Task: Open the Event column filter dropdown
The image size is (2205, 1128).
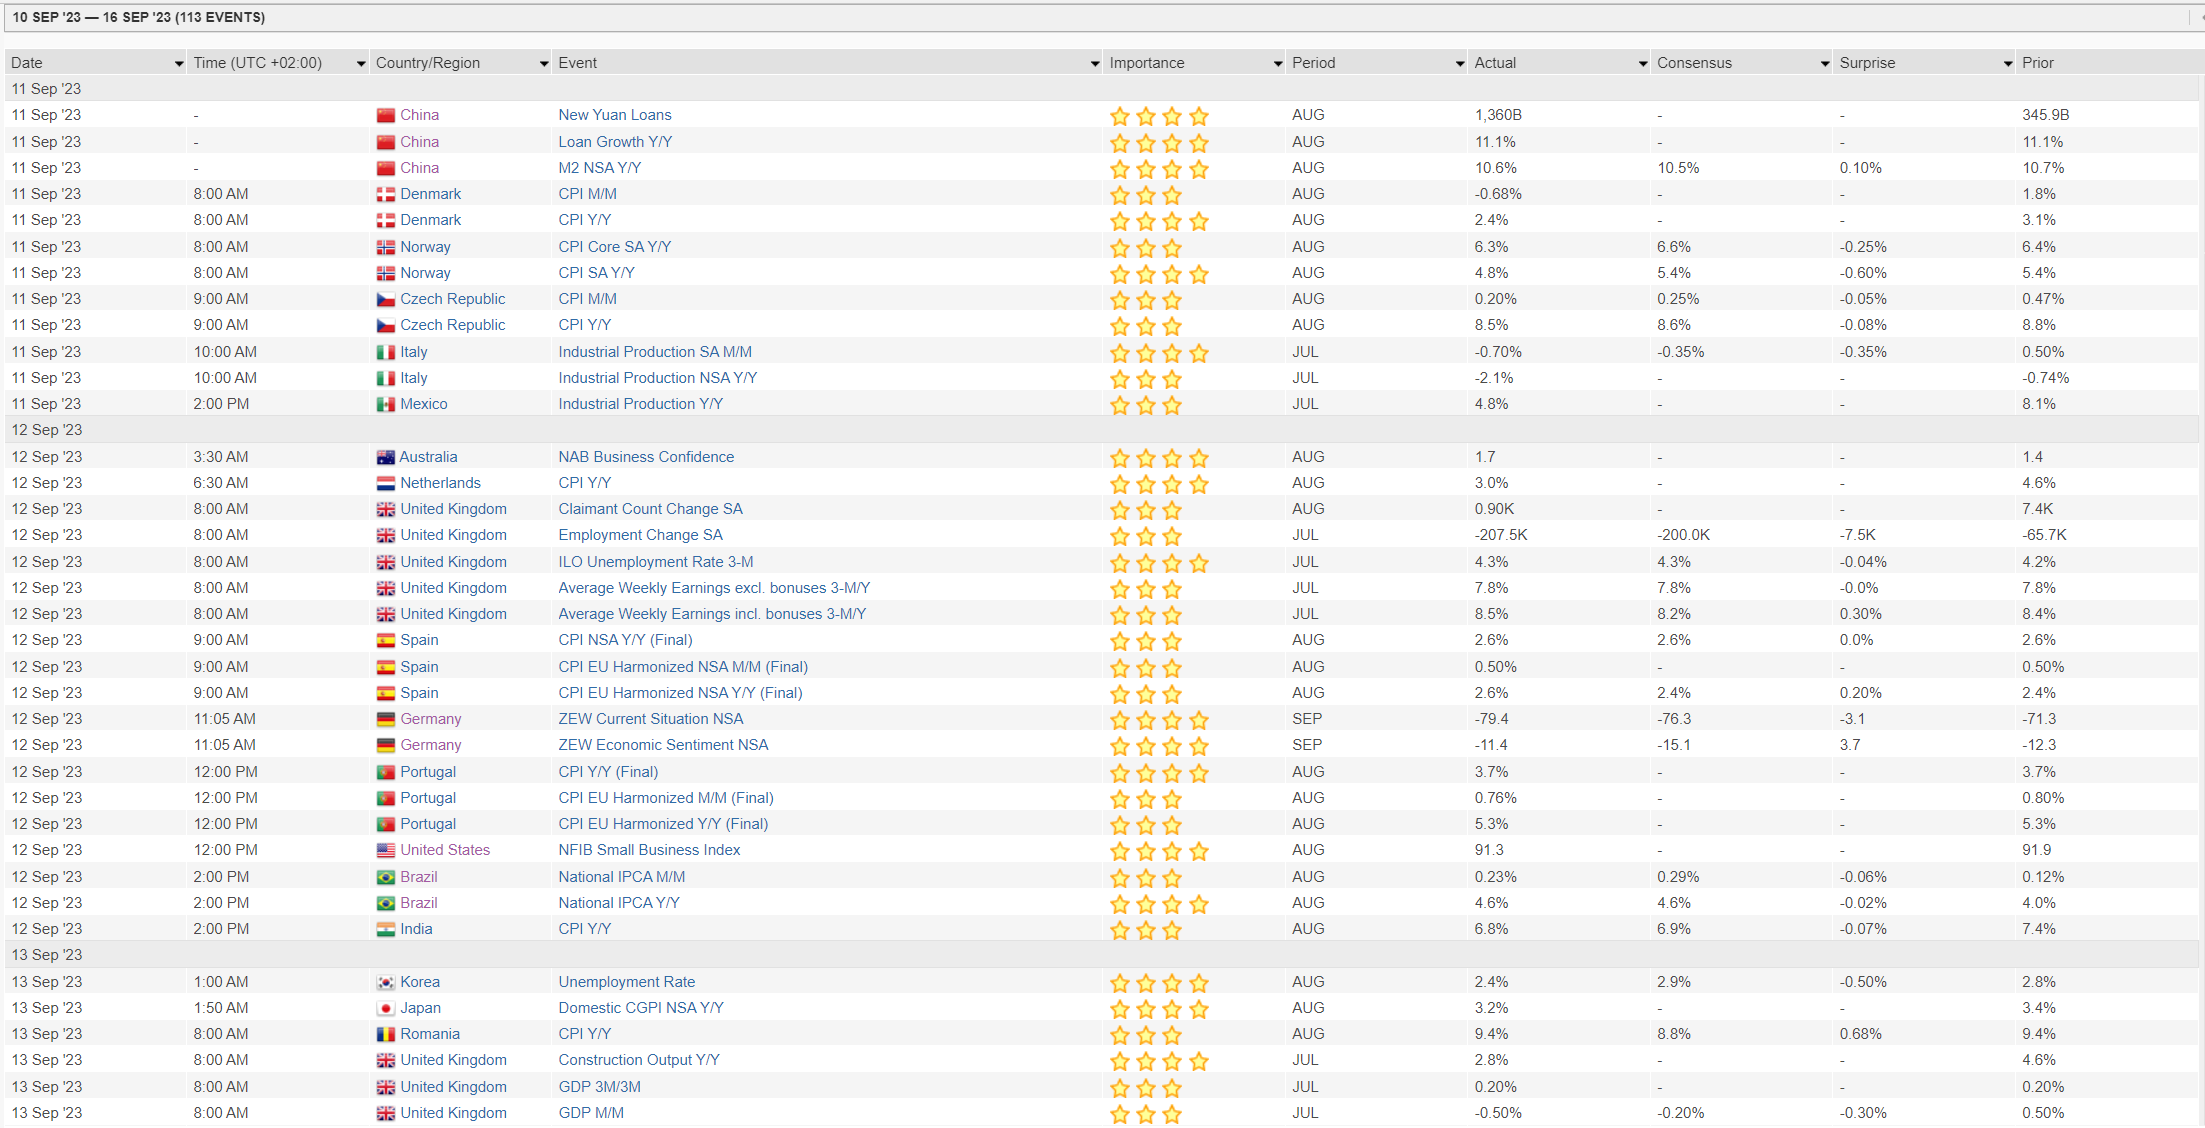Action: (x=1094, y=64)
